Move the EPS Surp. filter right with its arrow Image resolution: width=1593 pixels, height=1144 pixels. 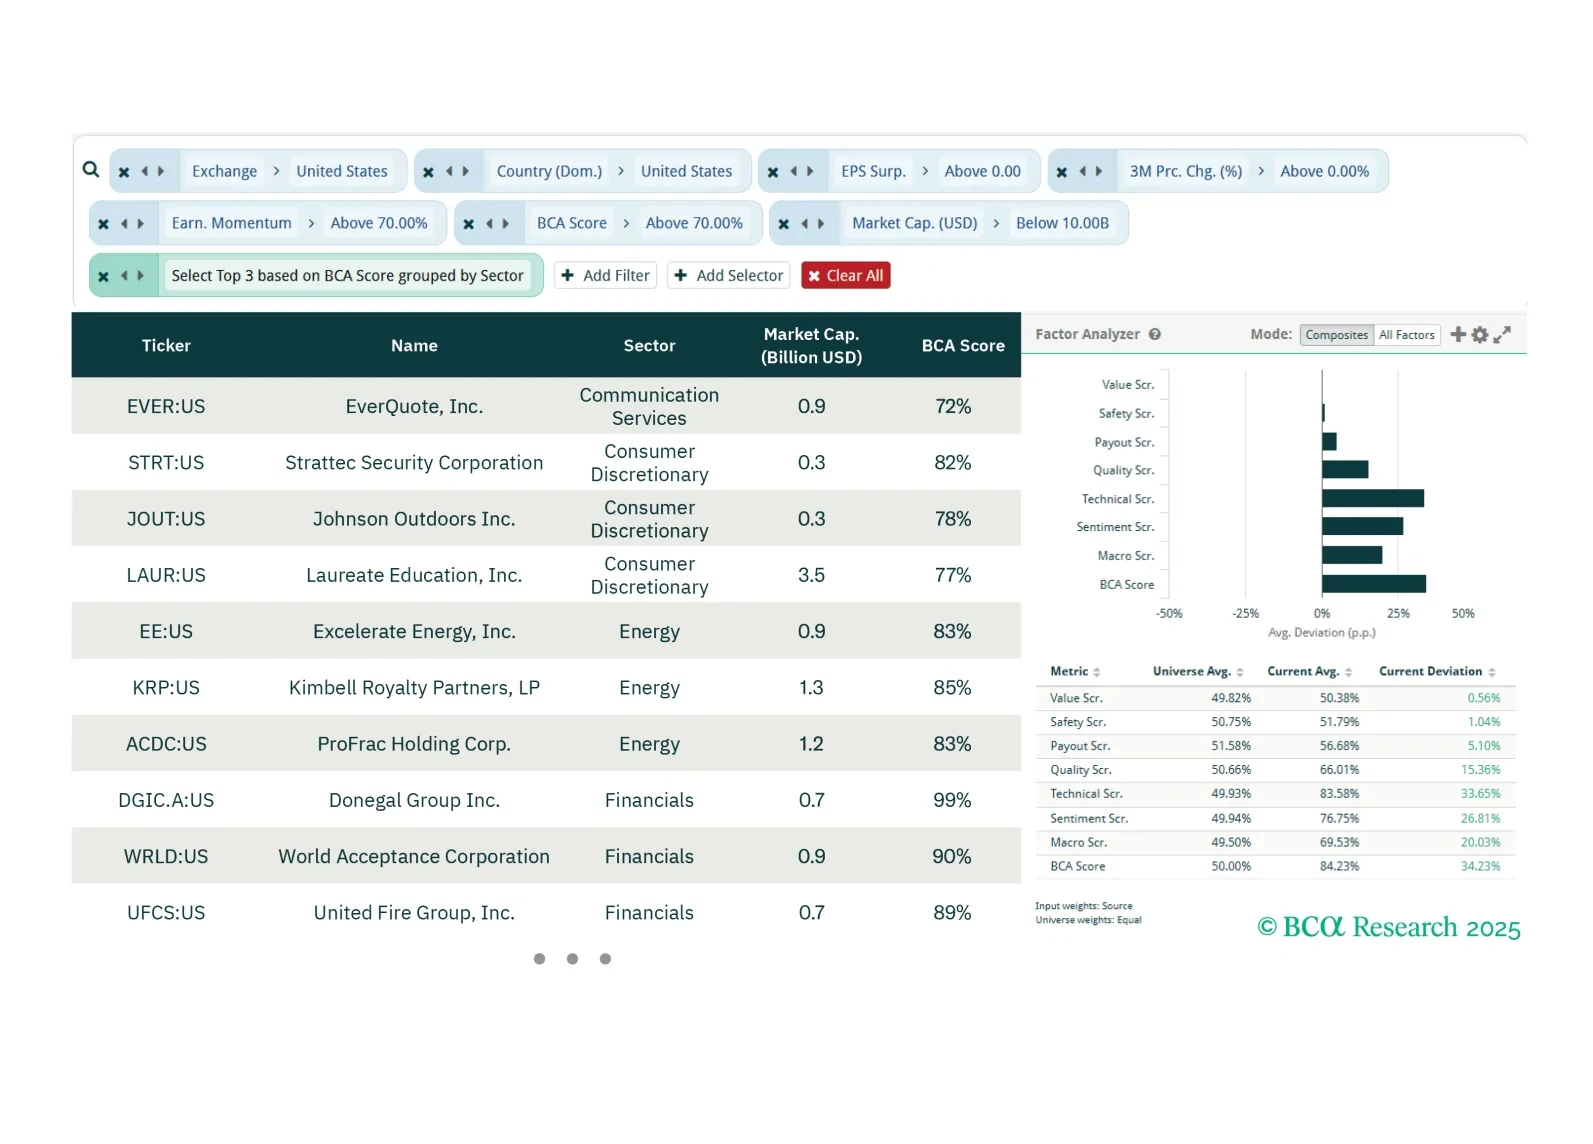tap(810, 172)
